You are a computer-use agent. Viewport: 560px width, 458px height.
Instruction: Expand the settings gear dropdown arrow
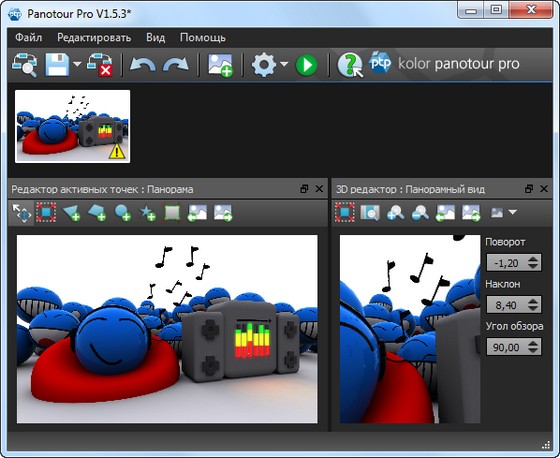(284, 64)
